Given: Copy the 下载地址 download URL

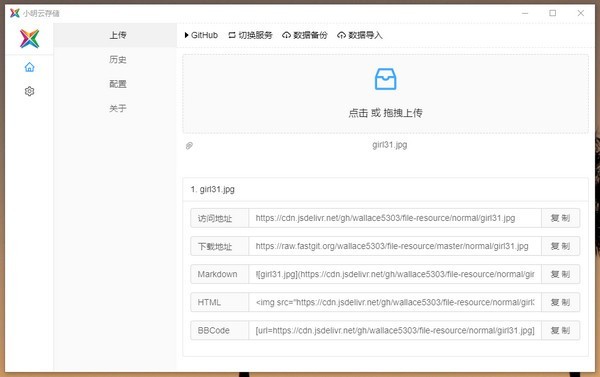Looking at the screenshot, I should [x=561, y=246].
